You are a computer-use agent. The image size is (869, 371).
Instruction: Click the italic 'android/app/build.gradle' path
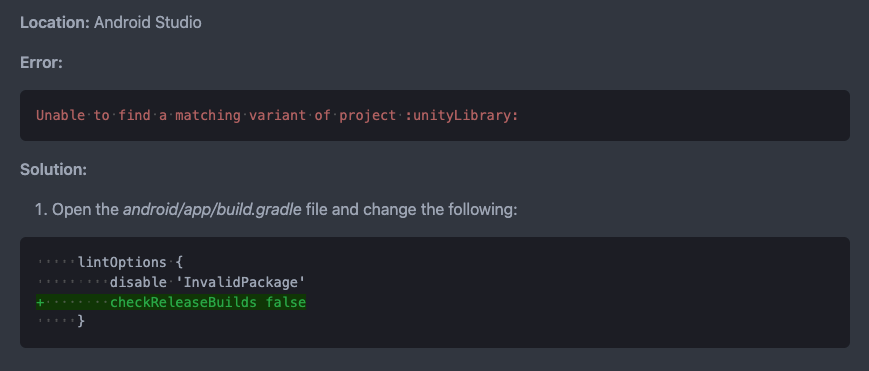click(x=212, y=210)
